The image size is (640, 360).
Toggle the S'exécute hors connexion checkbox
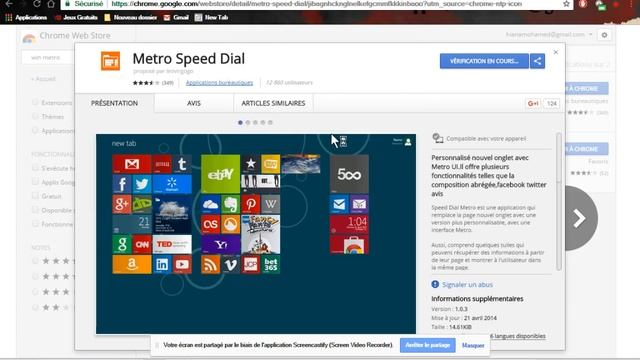[35, 168]
